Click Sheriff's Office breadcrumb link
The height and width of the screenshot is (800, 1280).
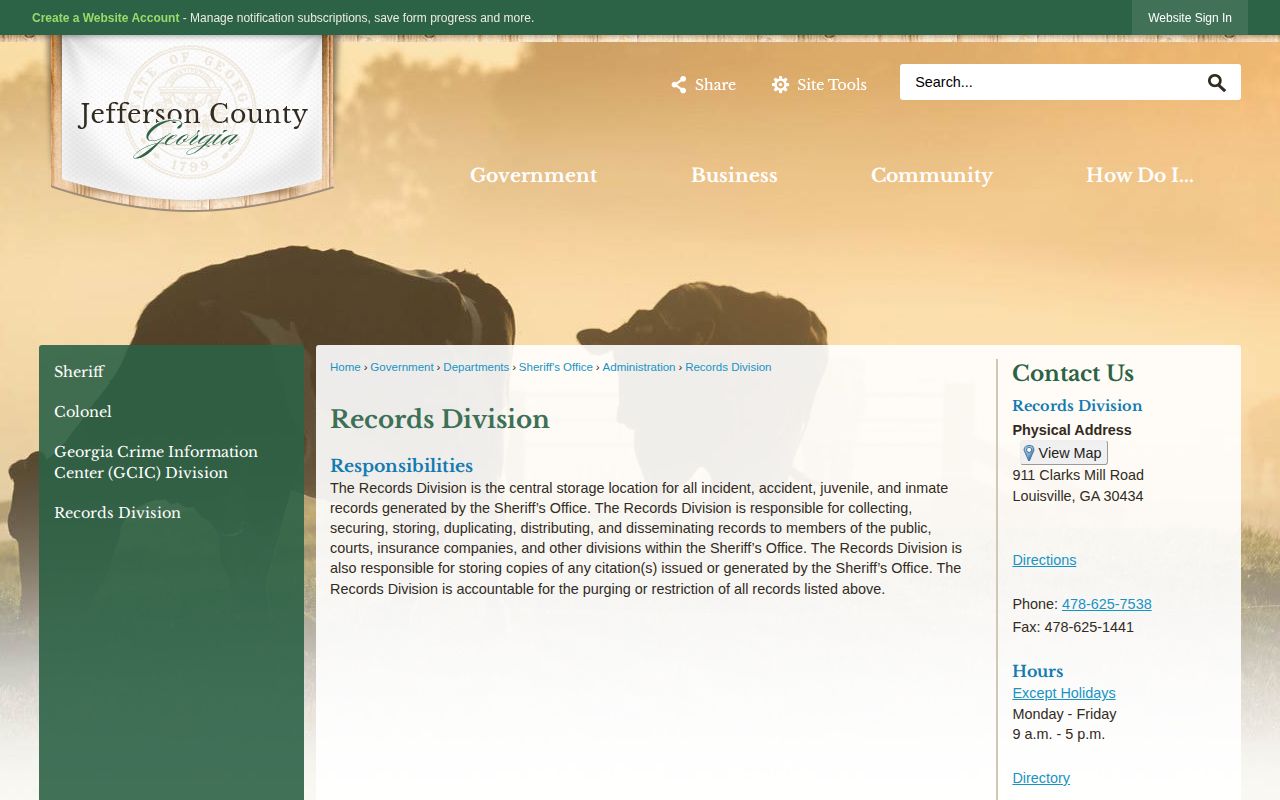(x=556, y=367)
